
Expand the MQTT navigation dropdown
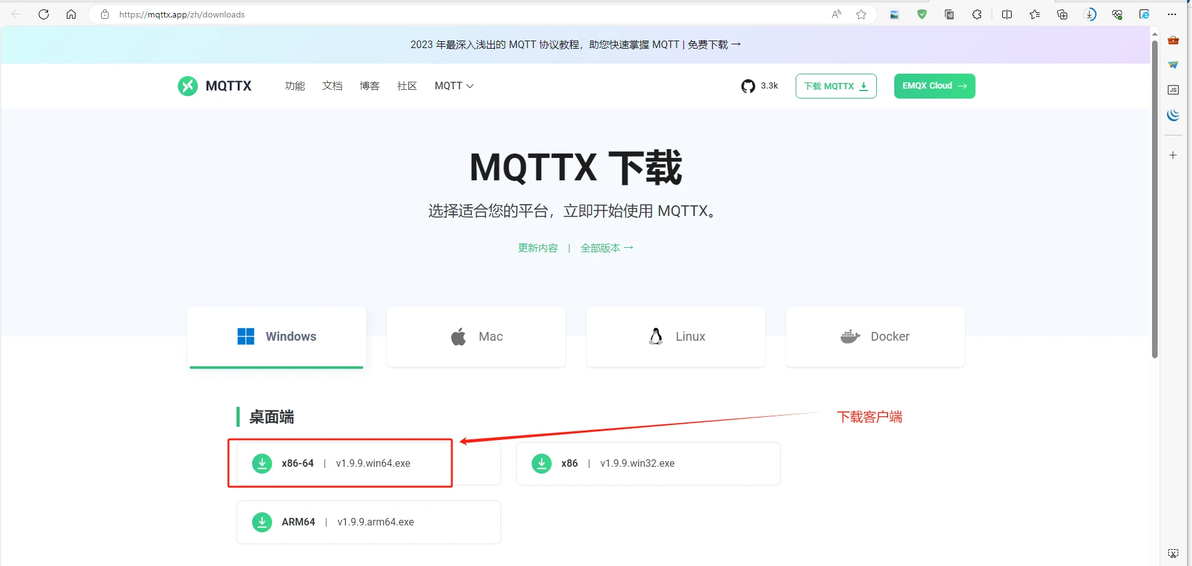tap(454, 86)
